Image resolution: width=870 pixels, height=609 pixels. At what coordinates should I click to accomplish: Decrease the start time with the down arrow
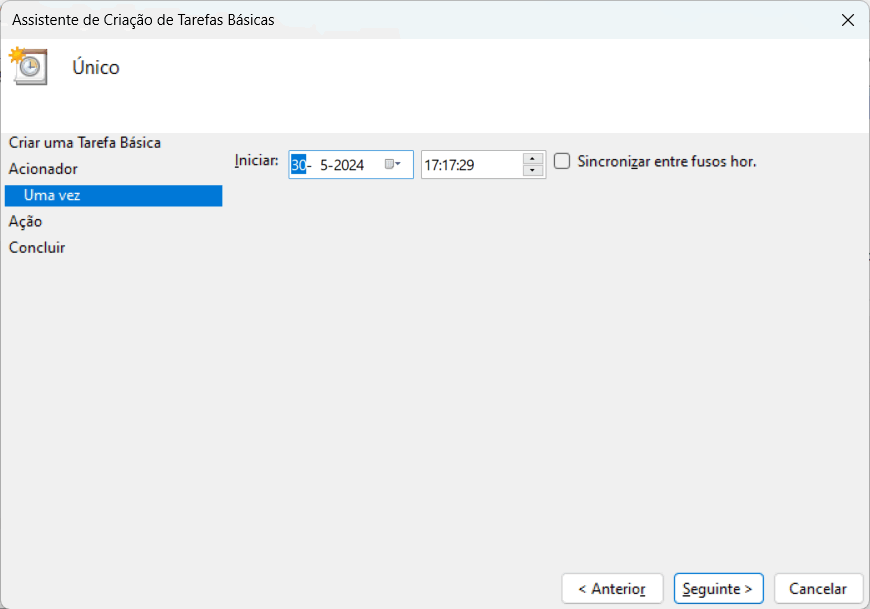(534, 171)
